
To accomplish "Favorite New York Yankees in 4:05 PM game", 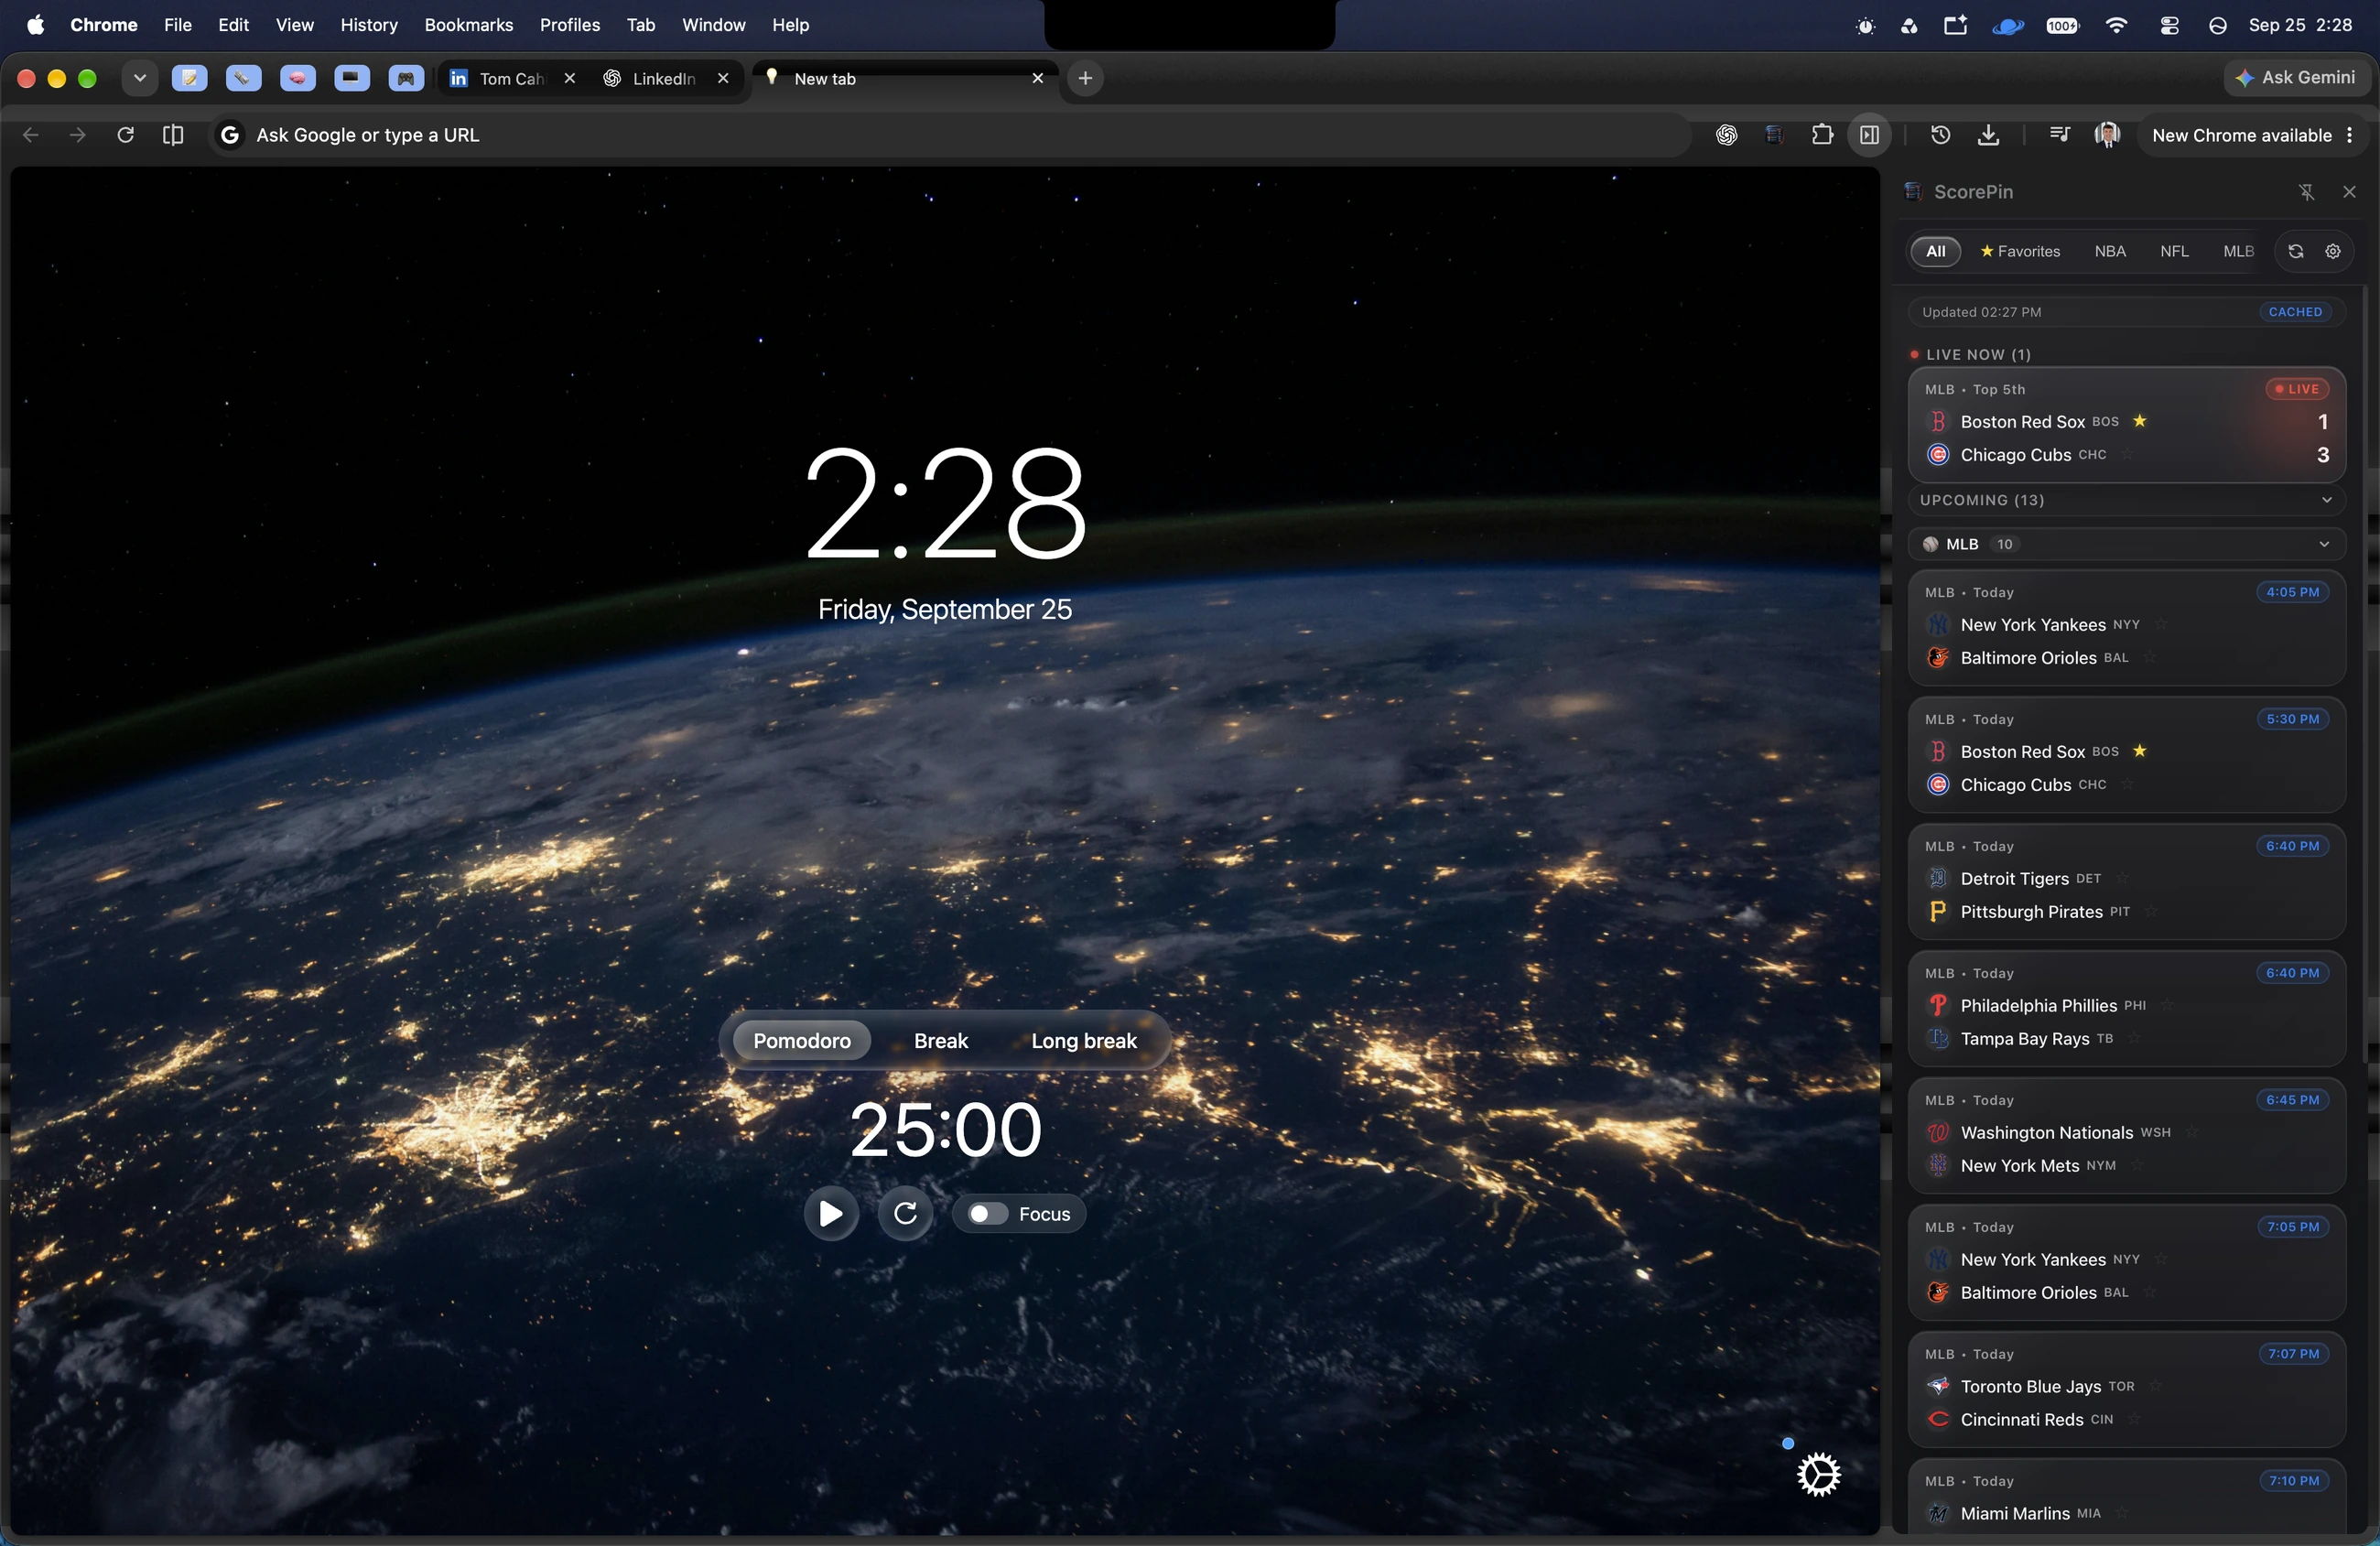I will [x=2160, y=625].
